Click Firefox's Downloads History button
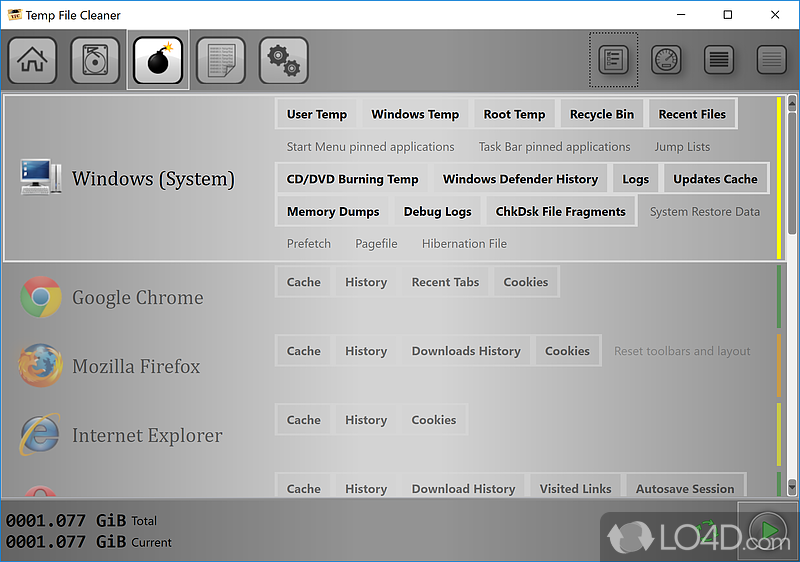This screenshot has height=562, width=800. click(x=466, y=351)
